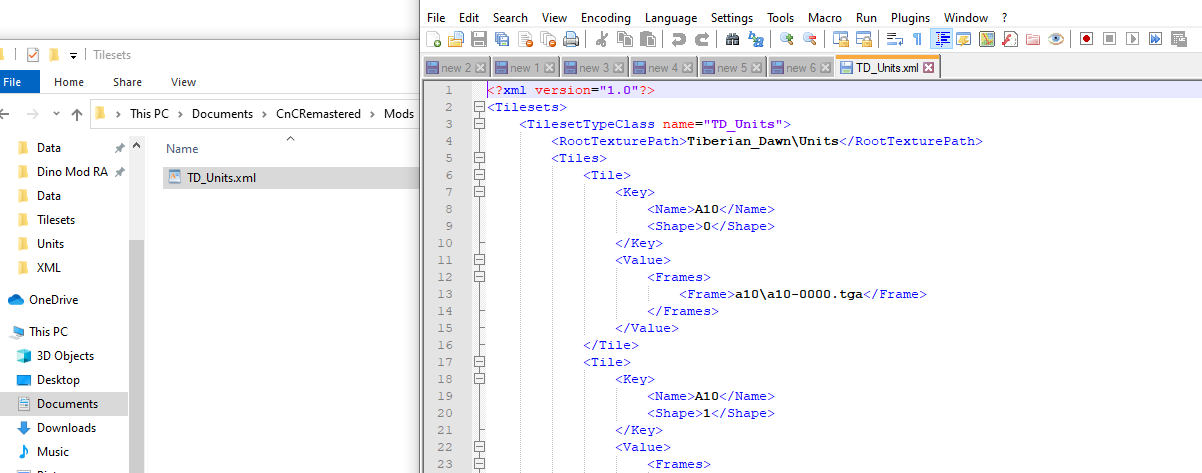Select OneDrive in navigation pane
Viewport: 1202px width, 473px height.
pyautogui.click(x=52, y=300)
